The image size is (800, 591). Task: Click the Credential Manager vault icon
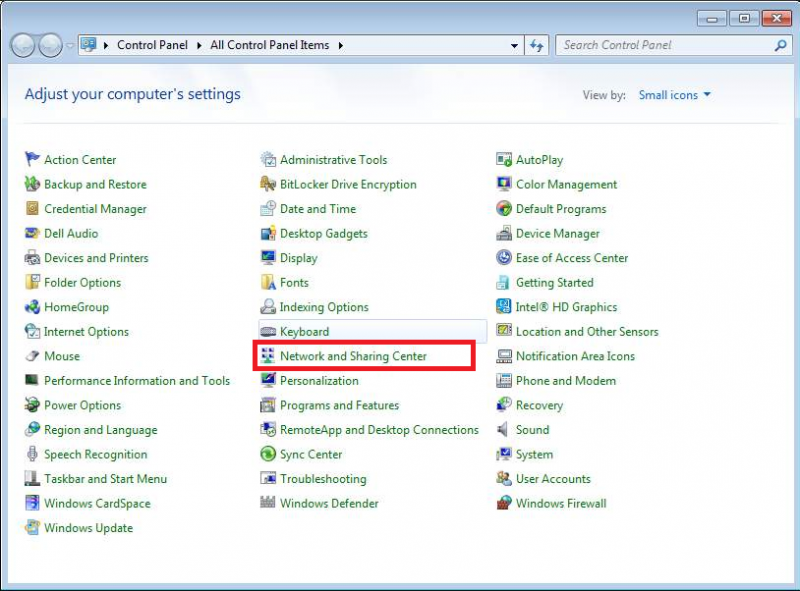[x=32, y=208]
